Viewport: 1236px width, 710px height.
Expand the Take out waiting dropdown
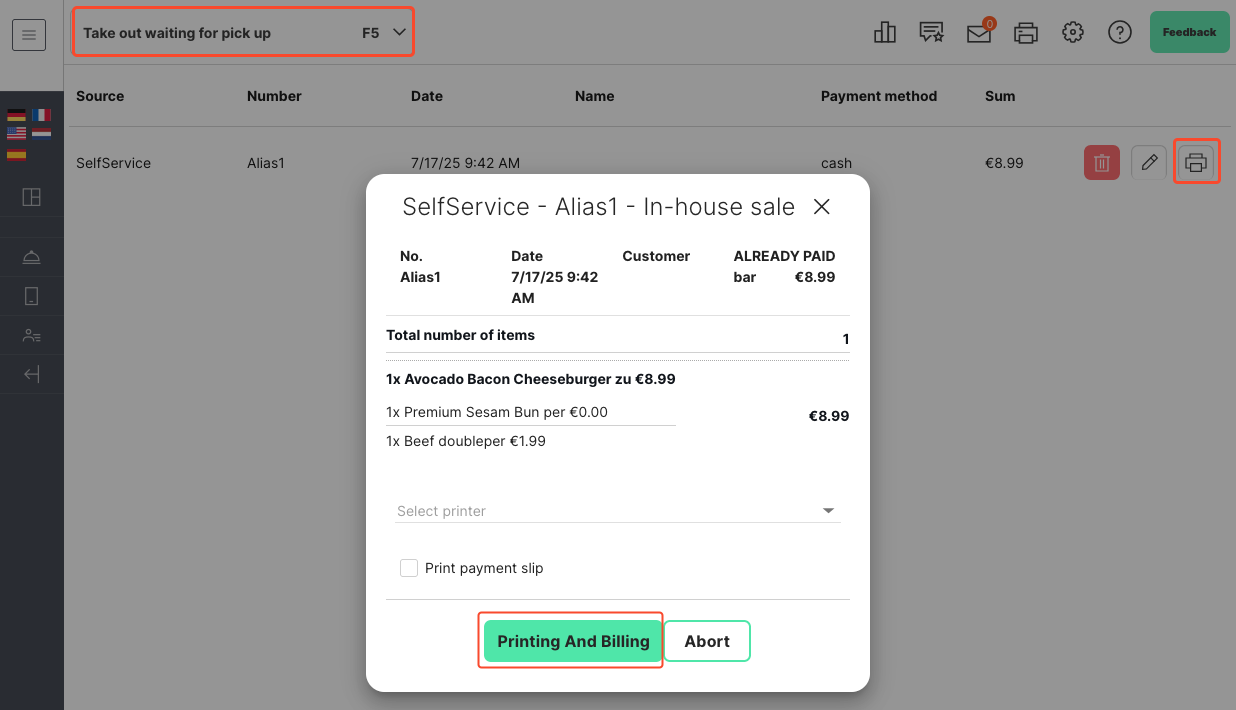(x=244, y=33)
